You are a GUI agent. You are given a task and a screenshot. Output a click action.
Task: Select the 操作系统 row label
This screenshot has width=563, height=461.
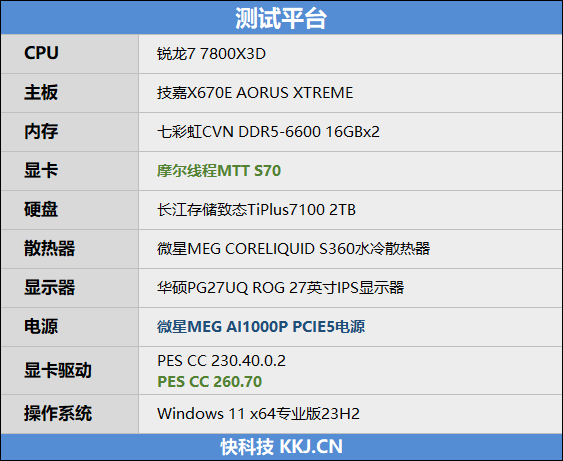click(x=58, y=413)
